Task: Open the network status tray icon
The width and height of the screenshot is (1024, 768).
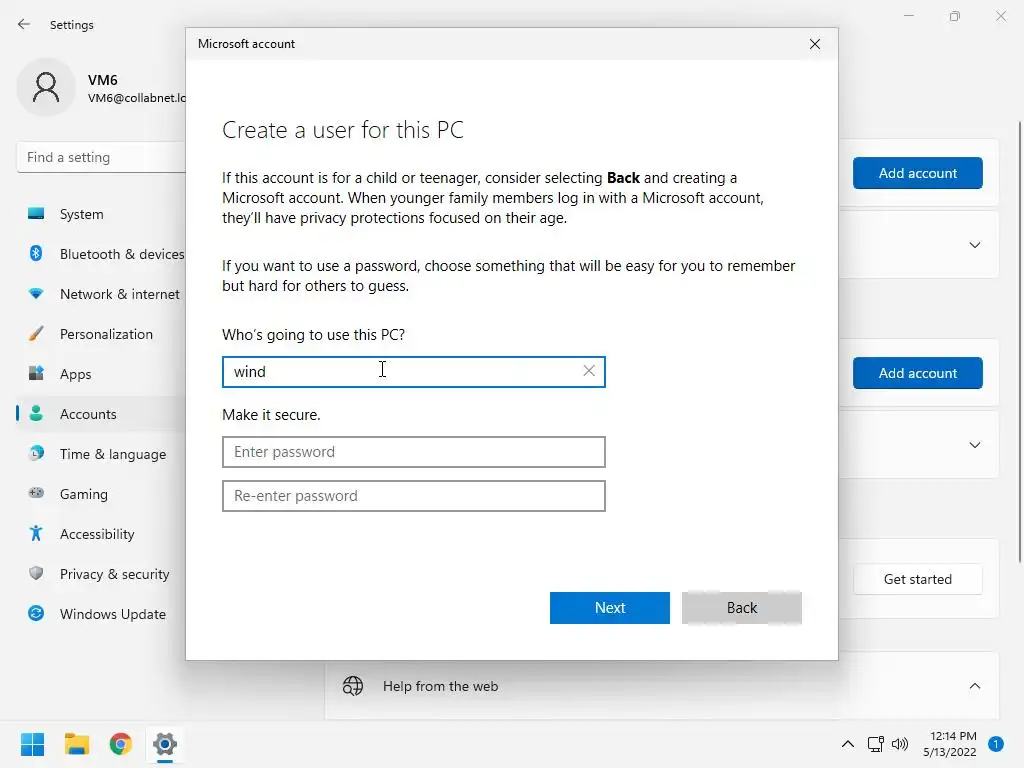Action: (875, 744)
